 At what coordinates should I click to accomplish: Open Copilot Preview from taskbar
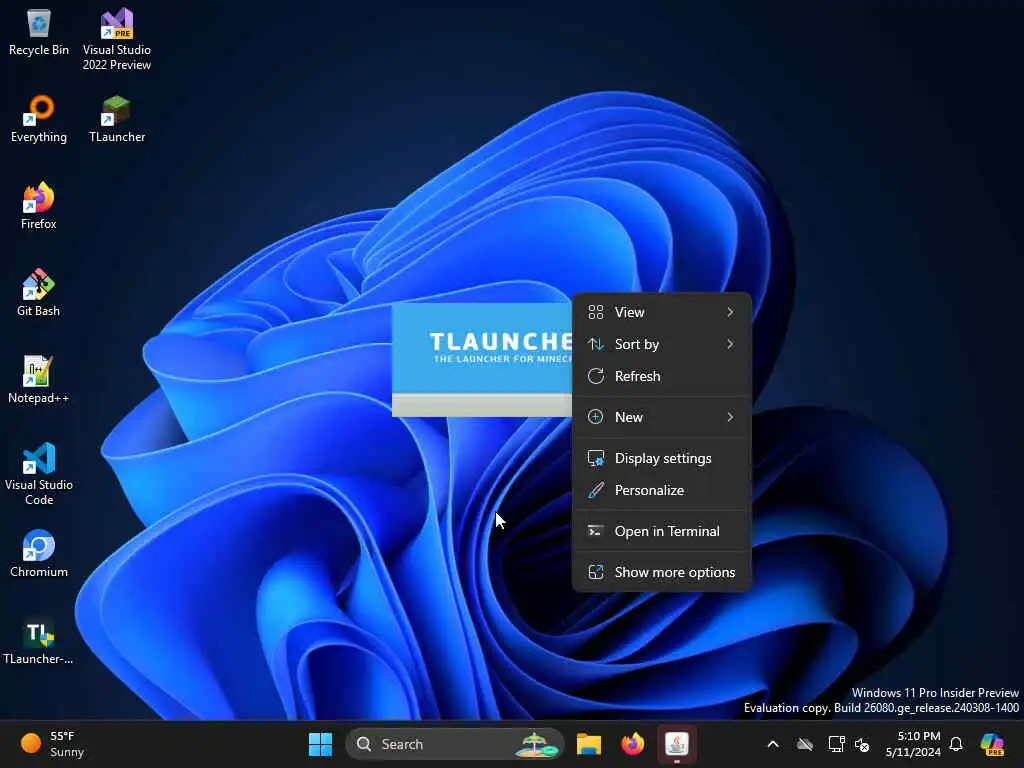[993, 744]
